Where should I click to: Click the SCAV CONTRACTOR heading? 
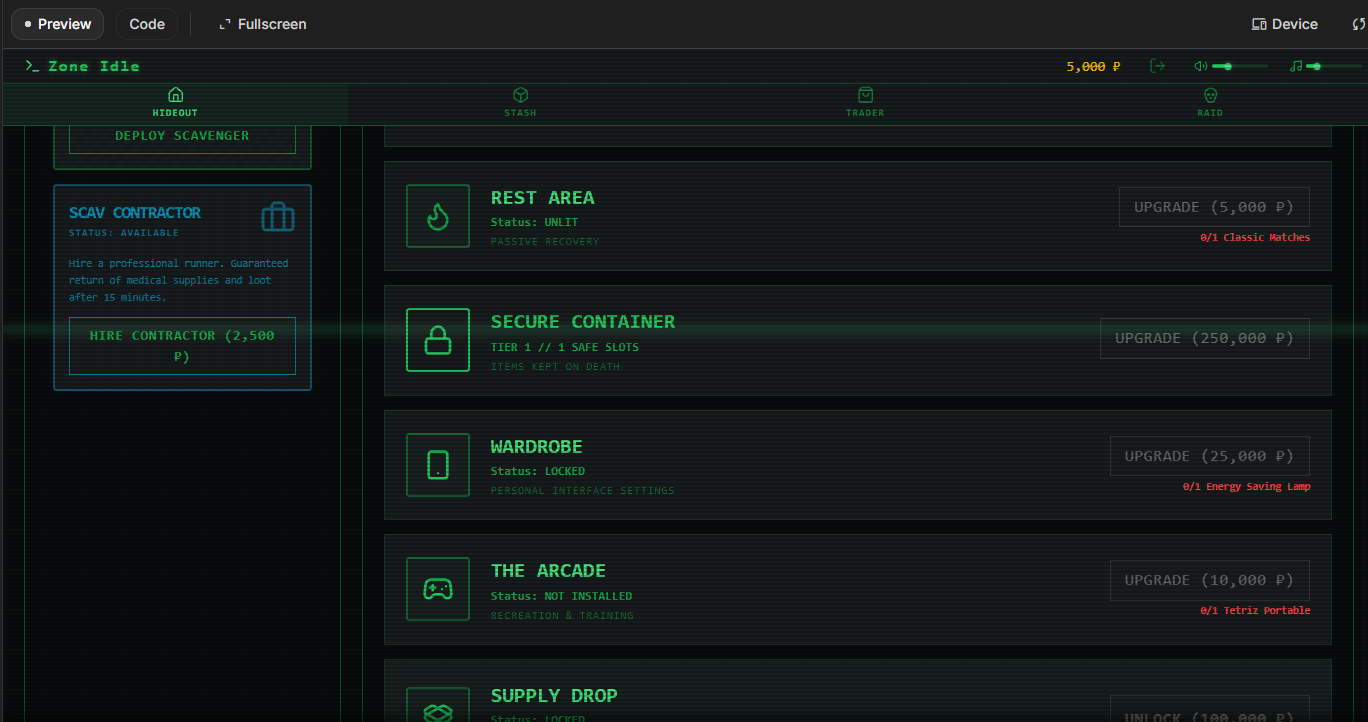(x=135, y=213)
